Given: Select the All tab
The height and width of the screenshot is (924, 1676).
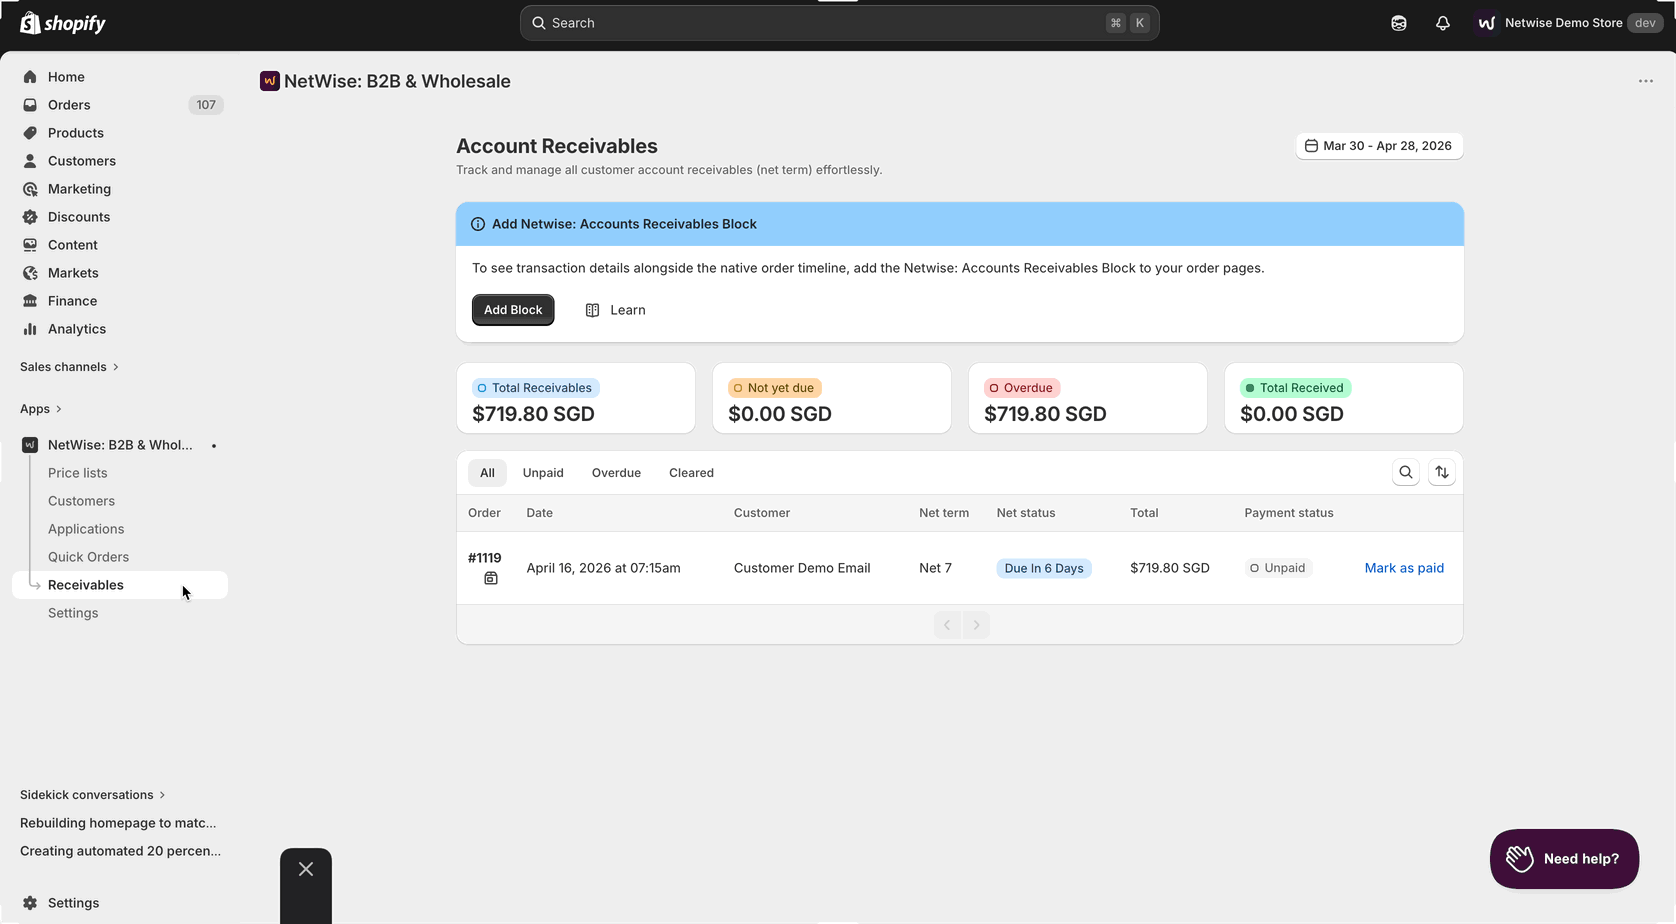Looking at the screenshot, I should point(487,473).
